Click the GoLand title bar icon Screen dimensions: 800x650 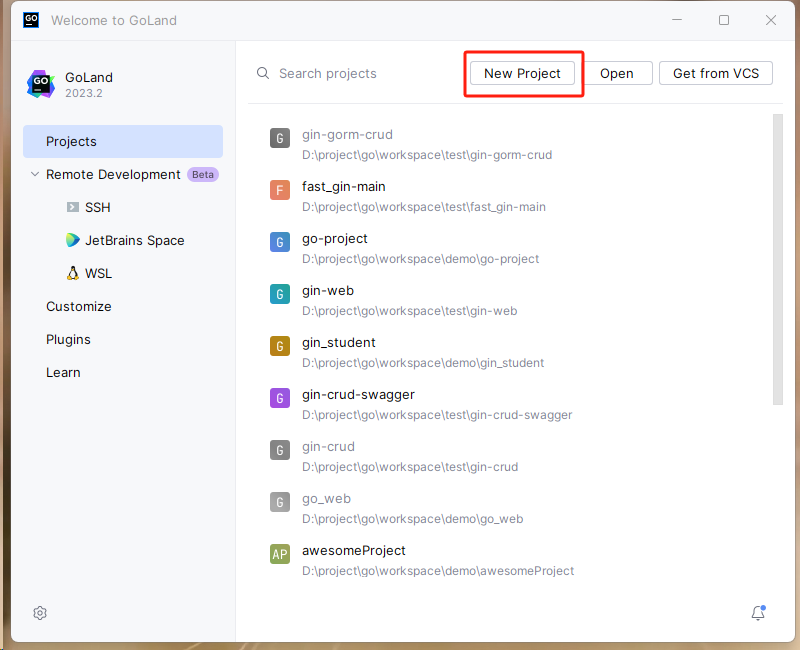(x=31, y=20)
